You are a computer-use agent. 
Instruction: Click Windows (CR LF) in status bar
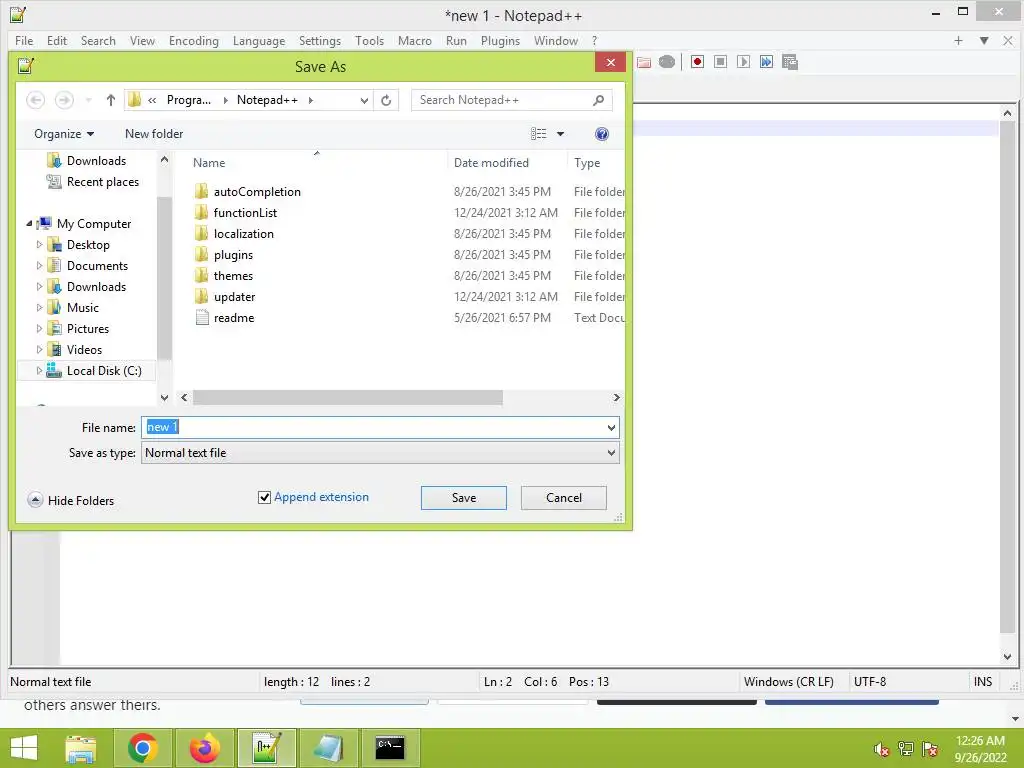788,681
